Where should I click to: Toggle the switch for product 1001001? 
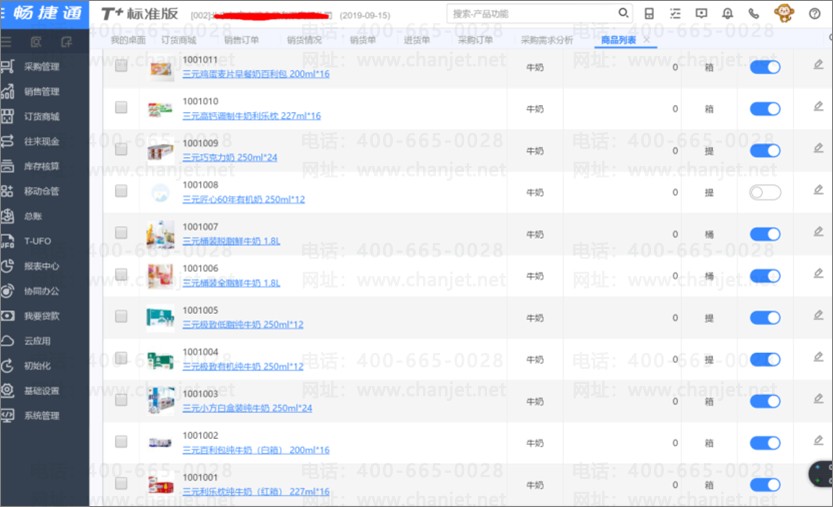[x=765, y=485]
